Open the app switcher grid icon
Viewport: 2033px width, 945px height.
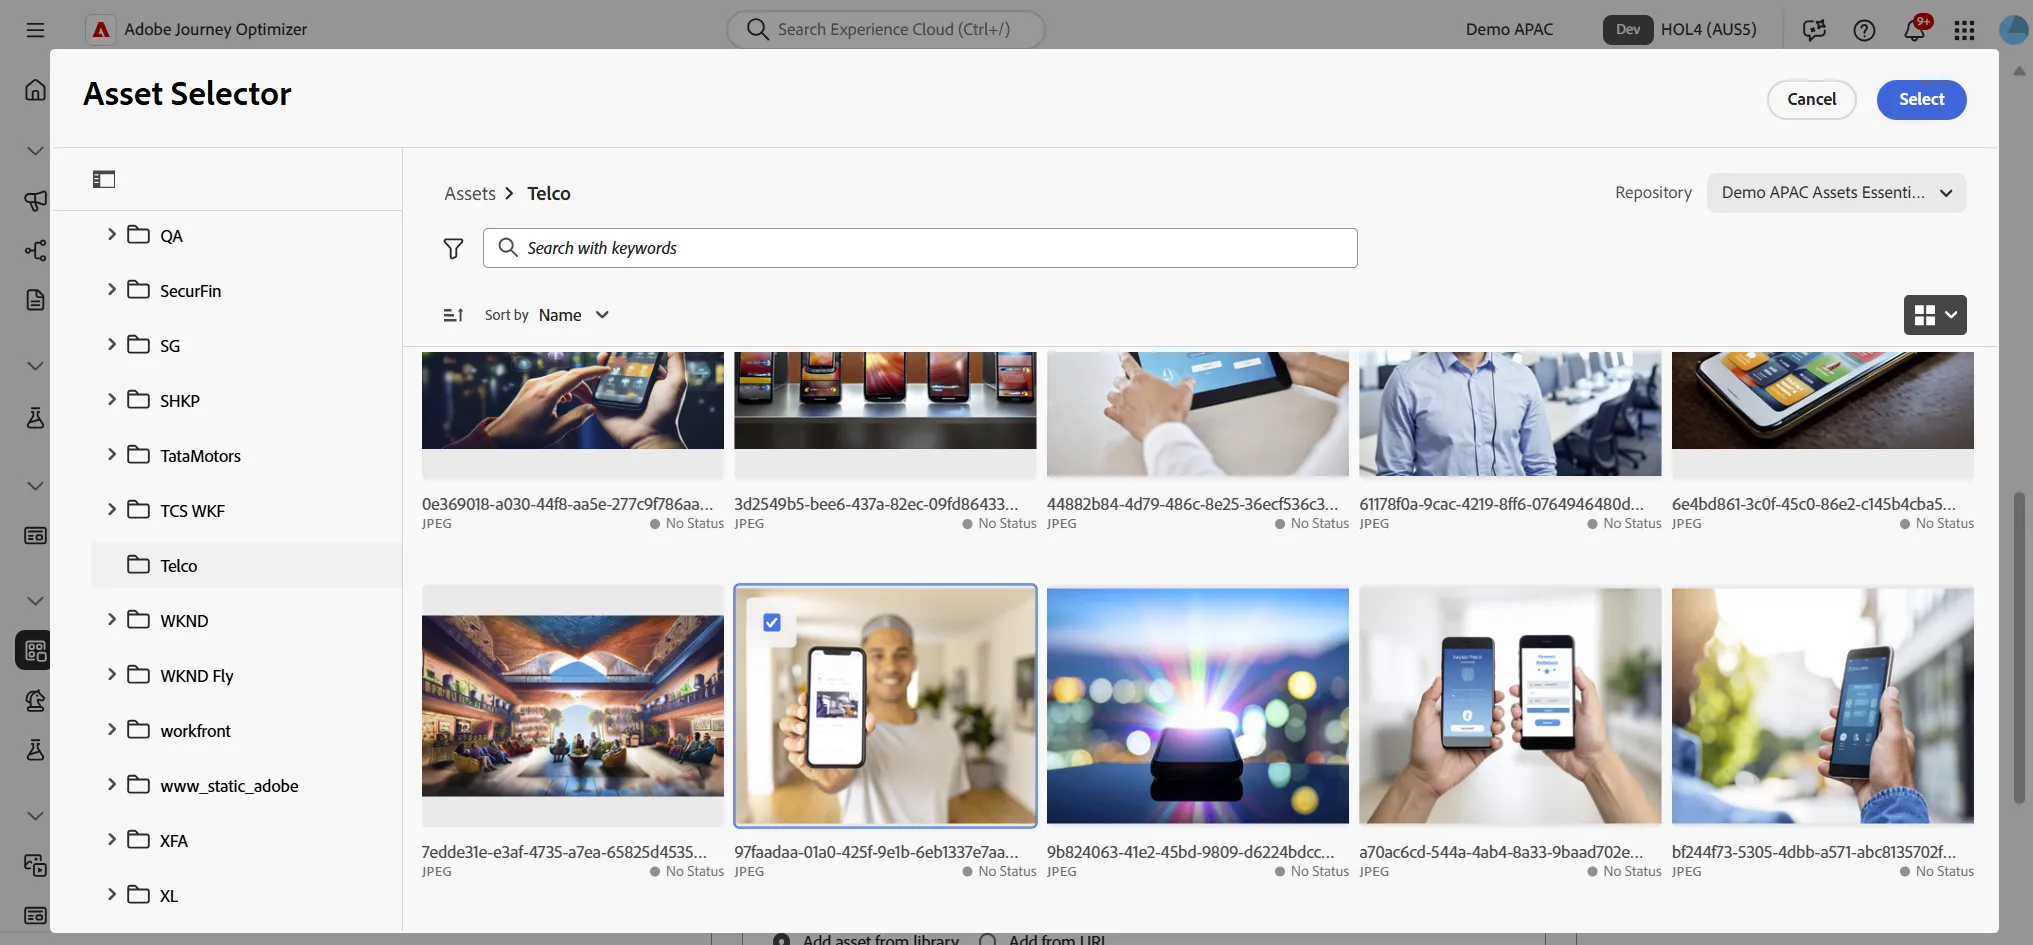[1964, 30]
